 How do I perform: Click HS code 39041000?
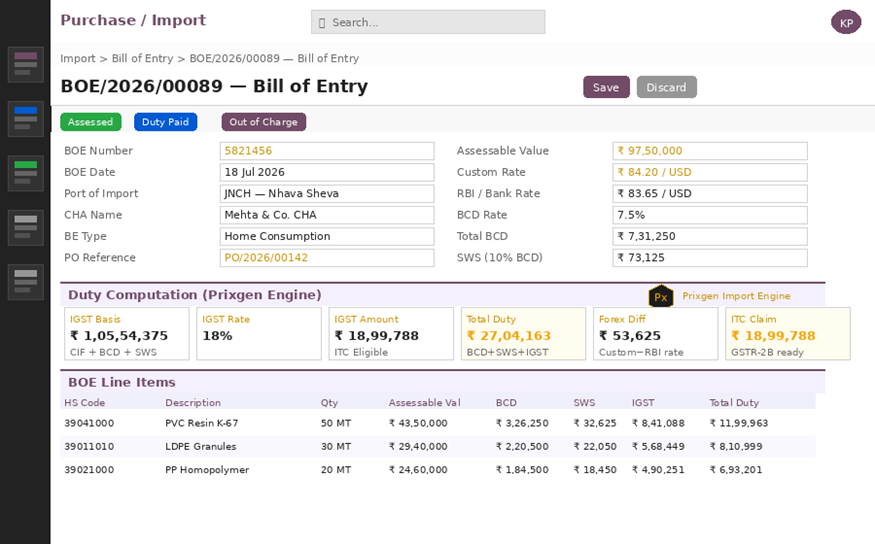pos(89,423)
